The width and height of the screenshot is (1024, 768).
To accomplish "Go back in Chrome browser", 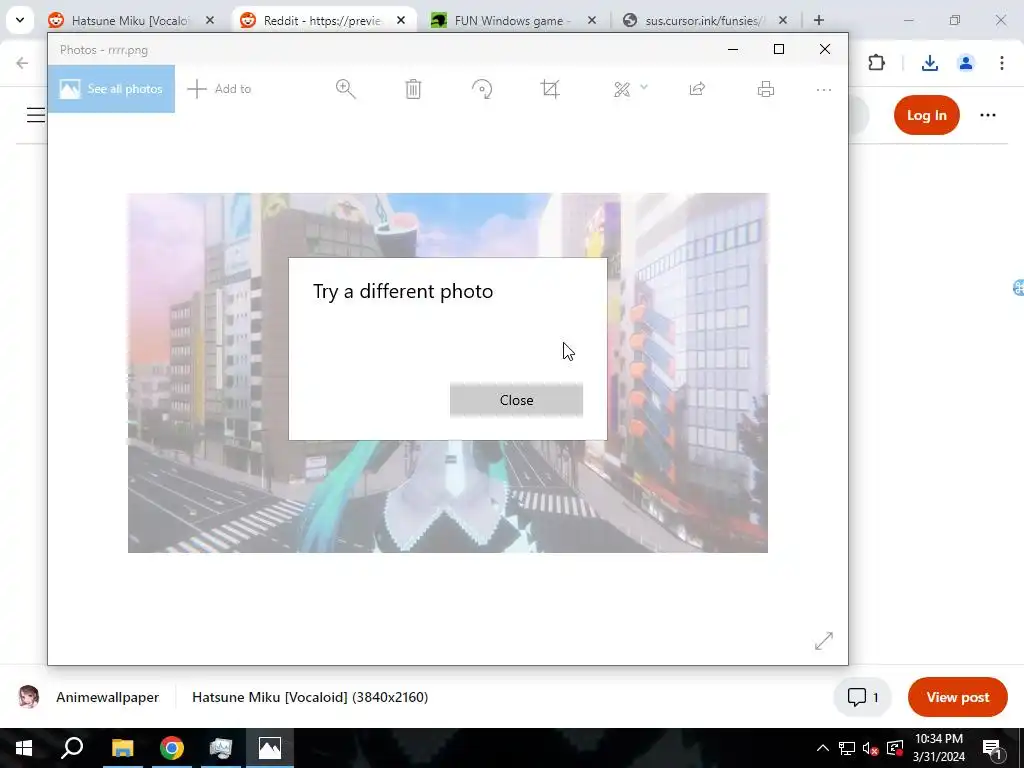I will tap(22, 63).
